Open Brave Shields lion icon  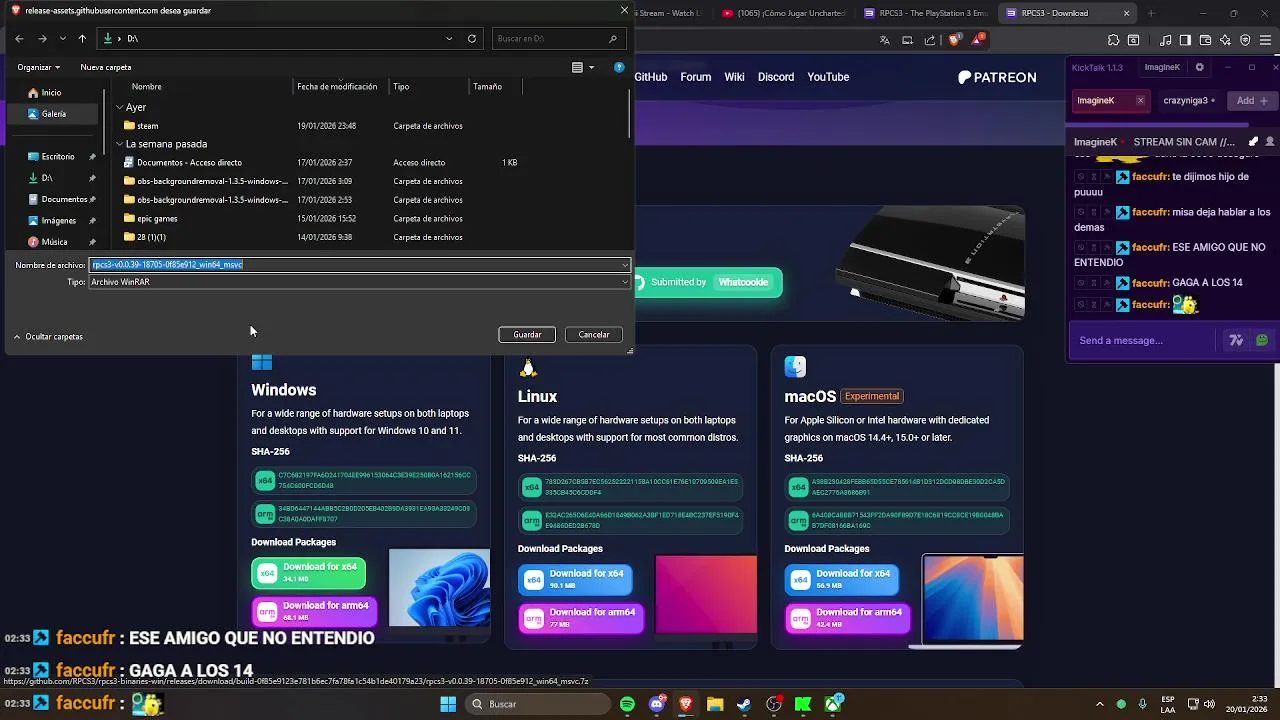[x=954, y=40]
